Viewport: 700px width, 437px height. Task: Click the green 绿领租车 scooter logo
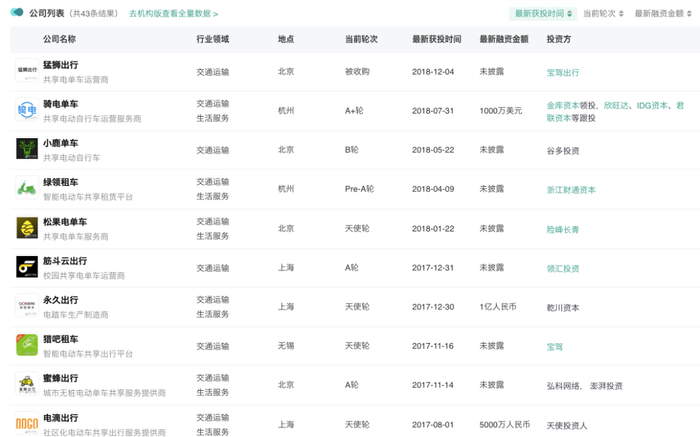[x=27, y=189]
